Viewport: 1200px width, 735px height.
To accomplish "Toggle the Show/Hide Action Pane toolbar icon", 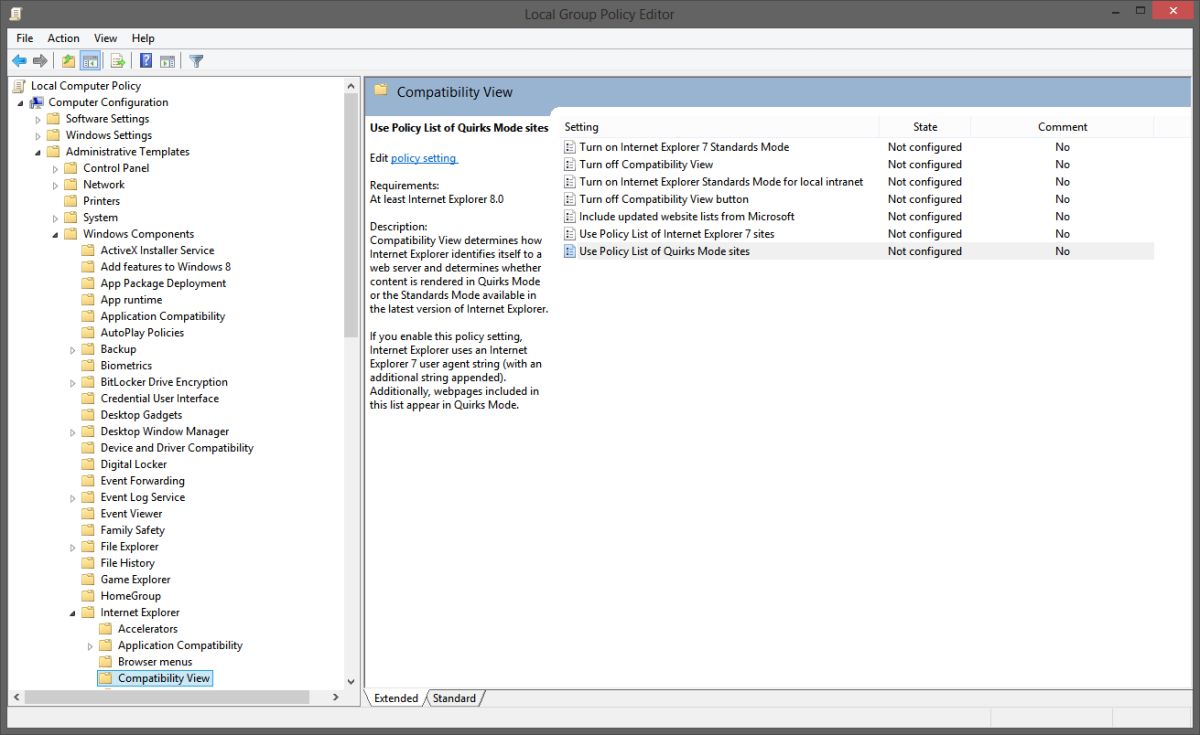I will (x=168, y=61).
